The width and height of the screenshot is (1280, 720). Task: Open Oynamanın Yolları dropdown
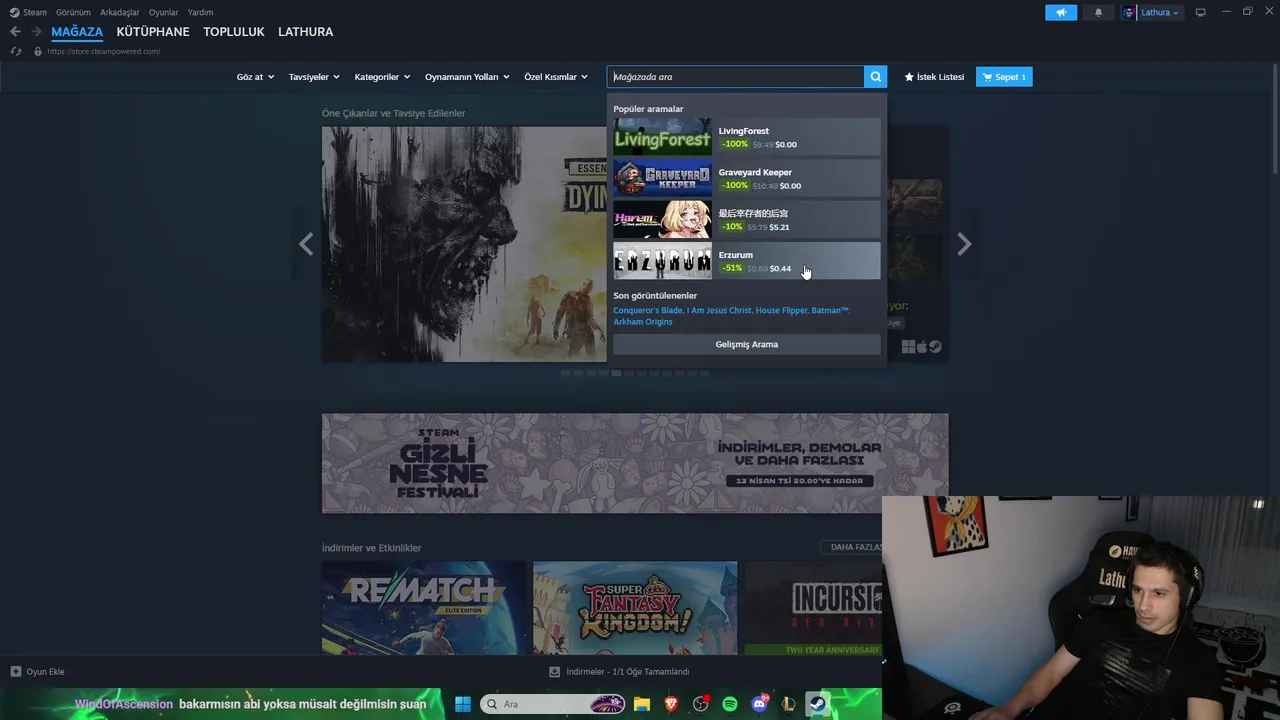tap(467, 77)
